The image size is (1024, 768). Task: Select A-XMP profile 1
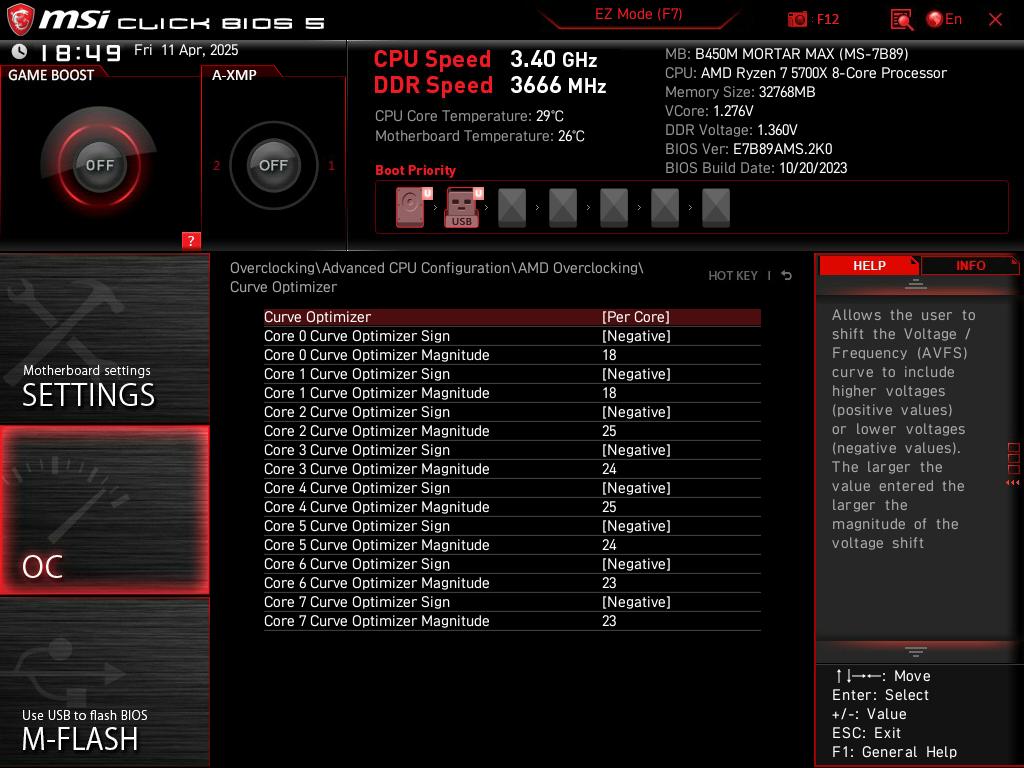pyautogui.click(x=331, y=165)
